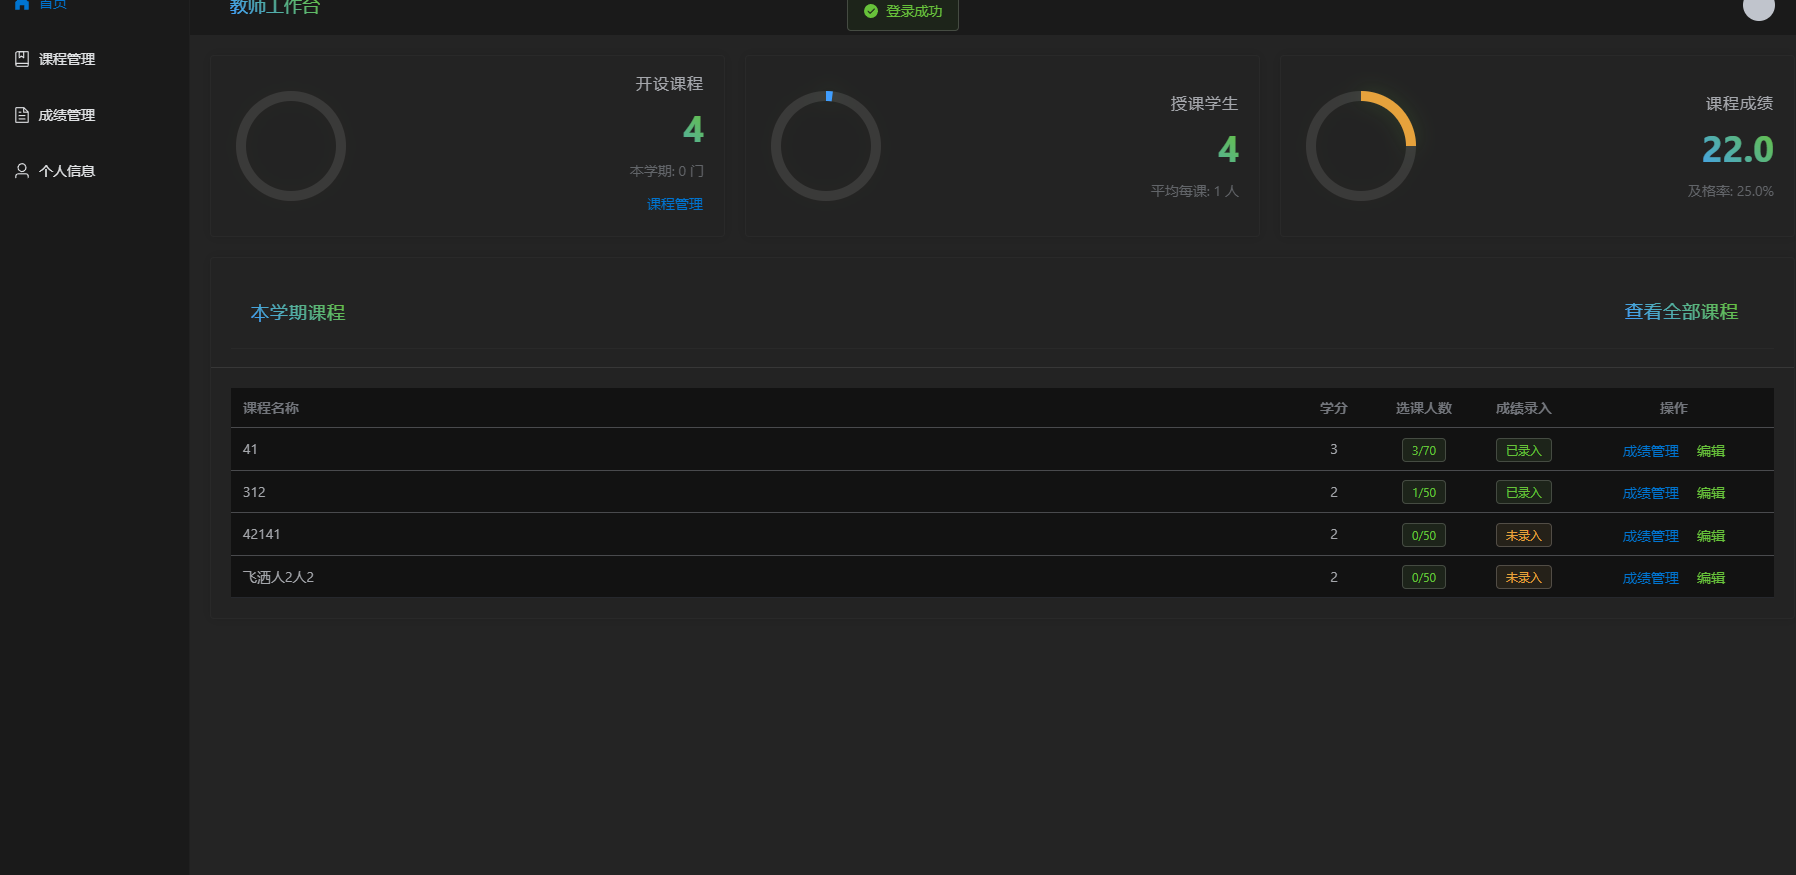Open 成绩管理 for course 41
The width and height of the screenshot is (1796, 875).
[x=1650, y=451]
